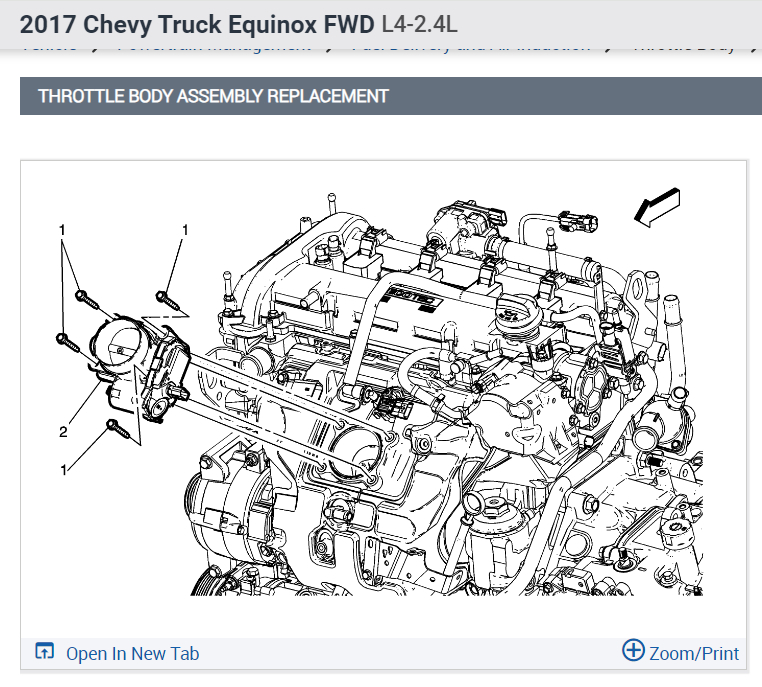Click the throttle body engine diagram image
The height and width of the screenshot is (687, 762).
click(383, 393)
